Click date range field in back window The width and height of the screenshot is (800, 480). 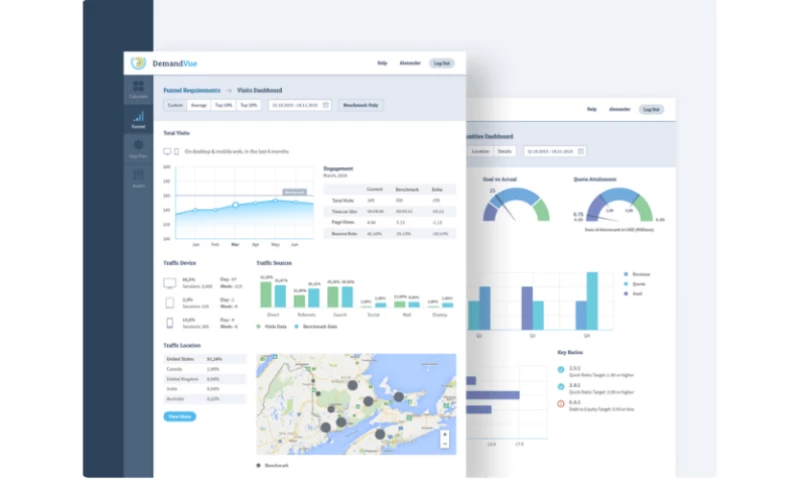(555, 151)
